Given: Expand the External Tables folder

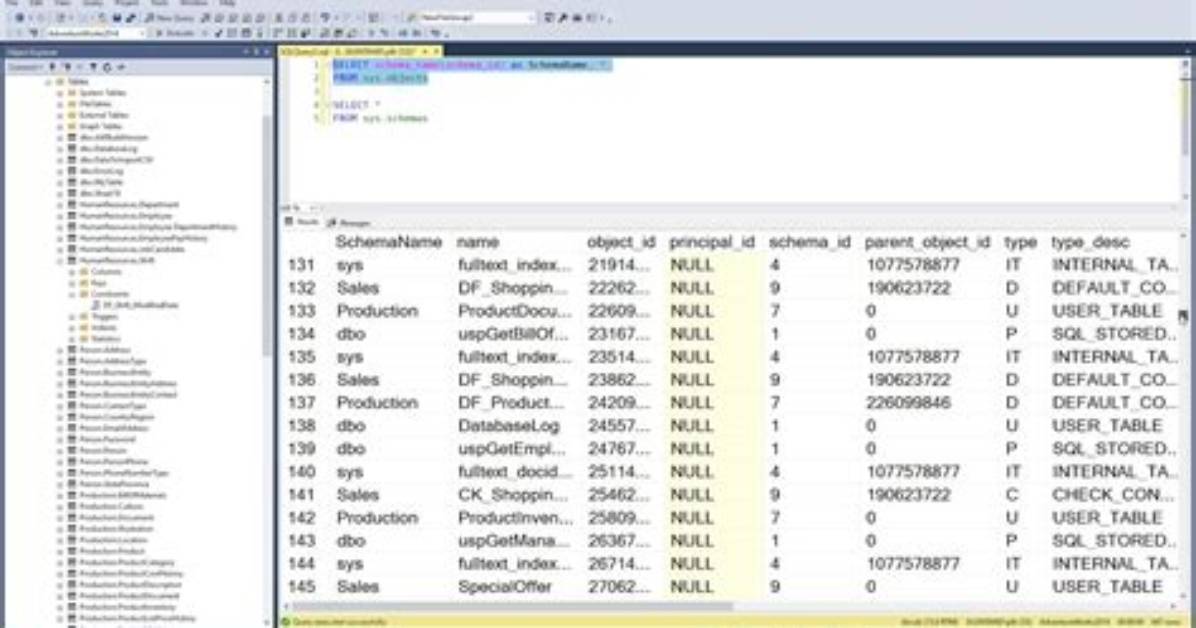Looking at the screenshot, I should pyautogui.click(x=60, y=115).
